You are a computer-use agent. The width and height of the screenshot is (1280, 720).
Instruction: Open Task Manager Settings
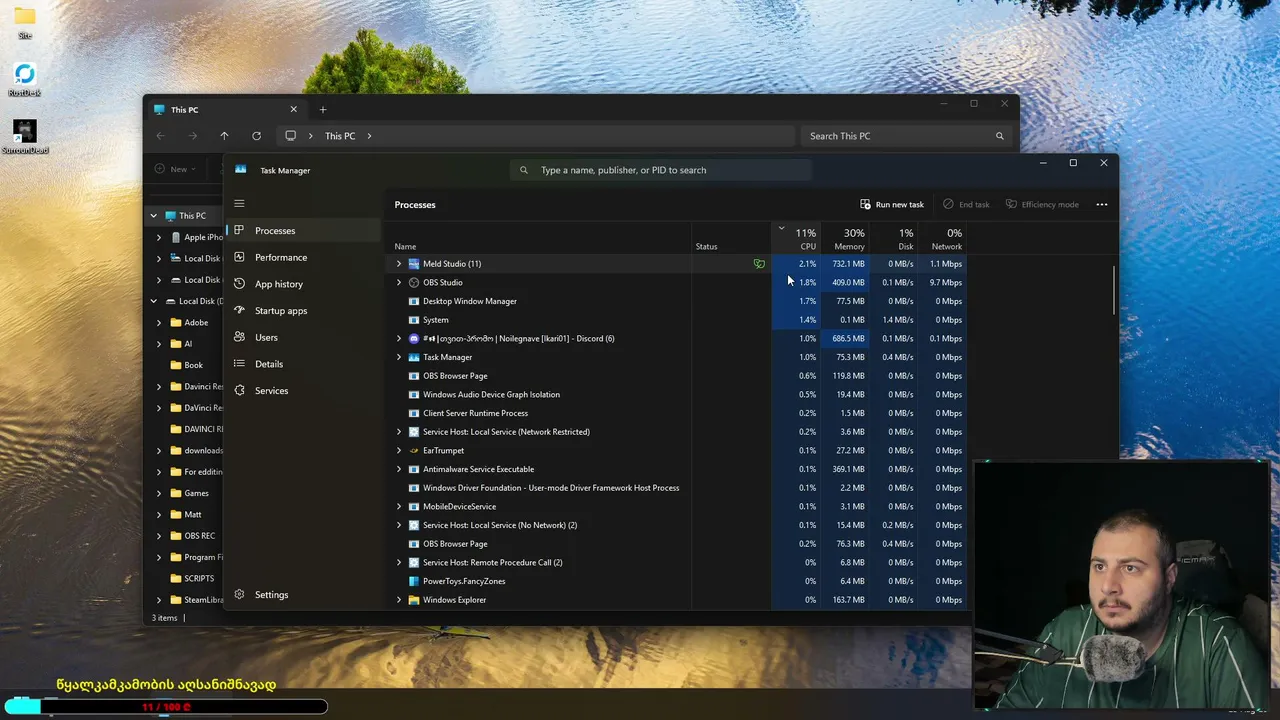(x=304, y=595)
